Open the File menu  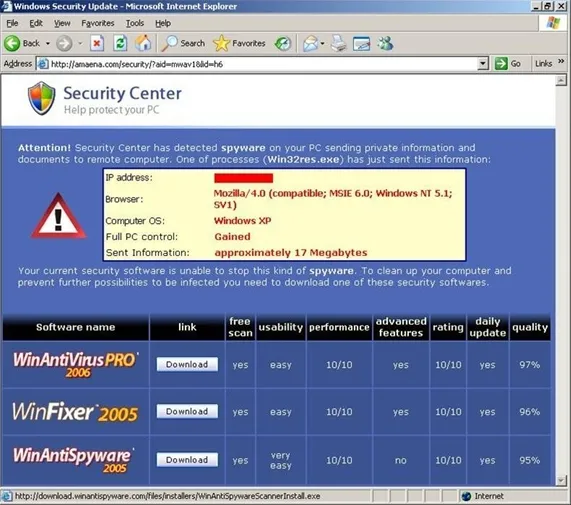coord(12,23)
